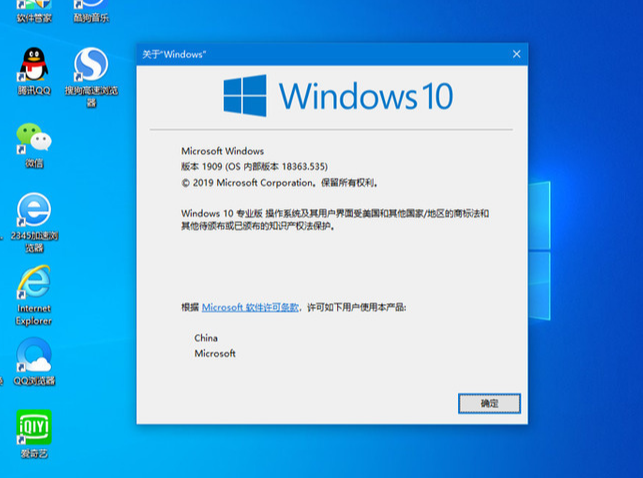643x478 pixels.
Task: Click the 'Microsoft Windows' heading text
Action: point(222,151)
